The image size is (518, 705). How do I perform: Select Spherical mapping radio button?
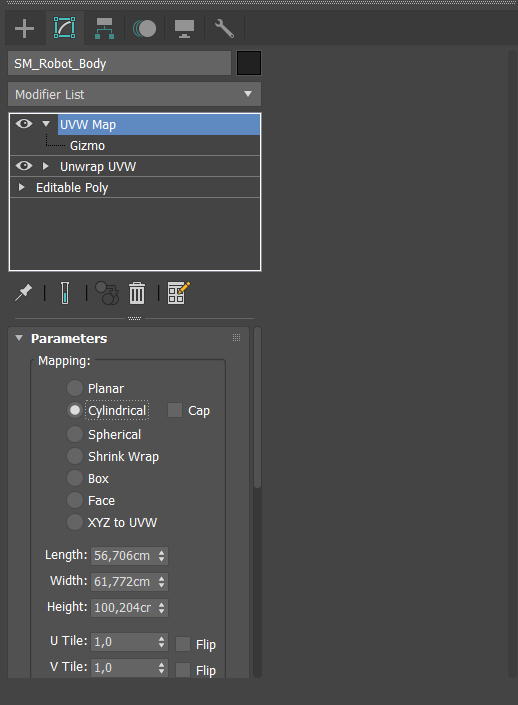point(75,434)
